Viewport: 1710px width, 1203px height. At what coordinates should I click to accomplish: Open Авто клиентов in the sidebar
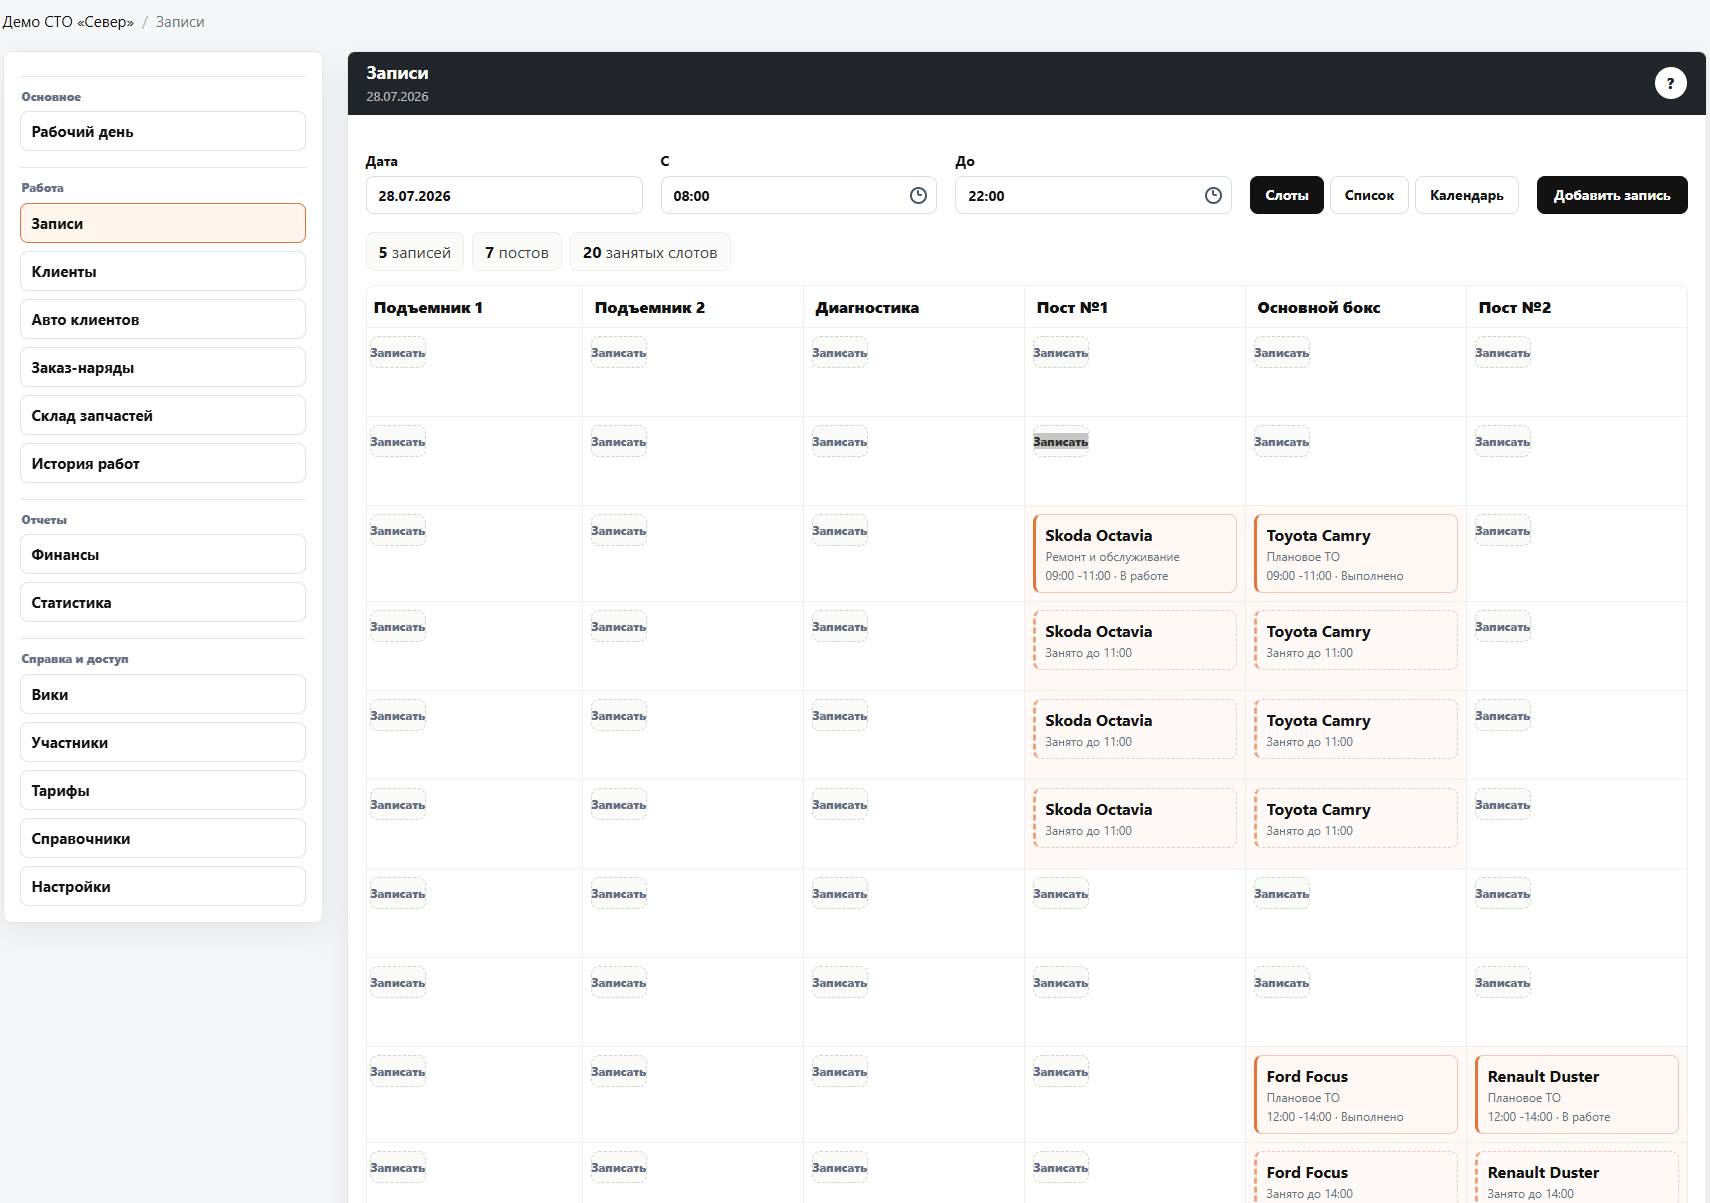click(163, 319)
